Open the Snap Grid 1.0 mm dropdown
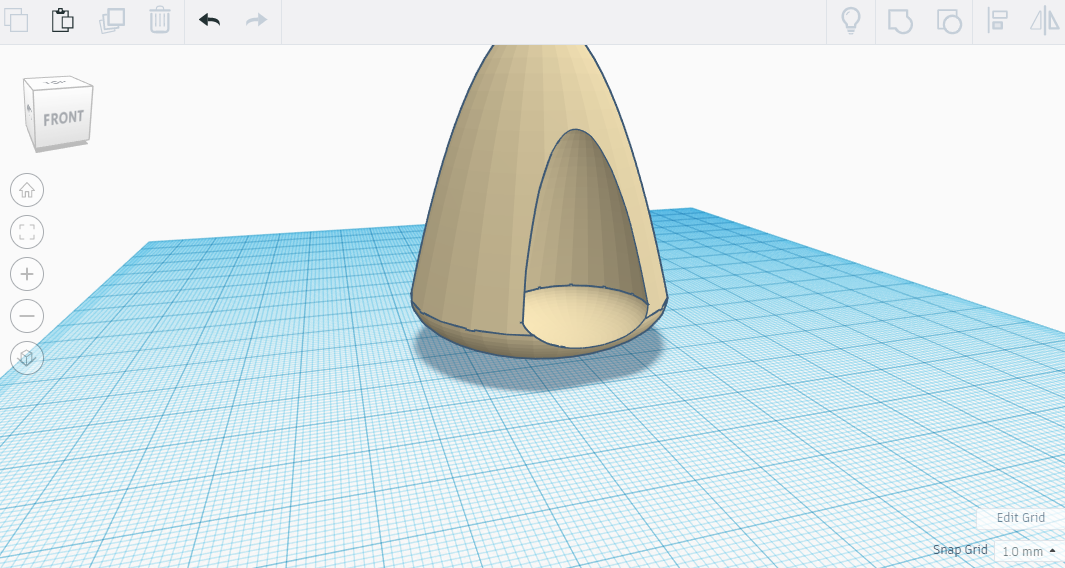1065x568 pixels. (x=1030, y=551)
